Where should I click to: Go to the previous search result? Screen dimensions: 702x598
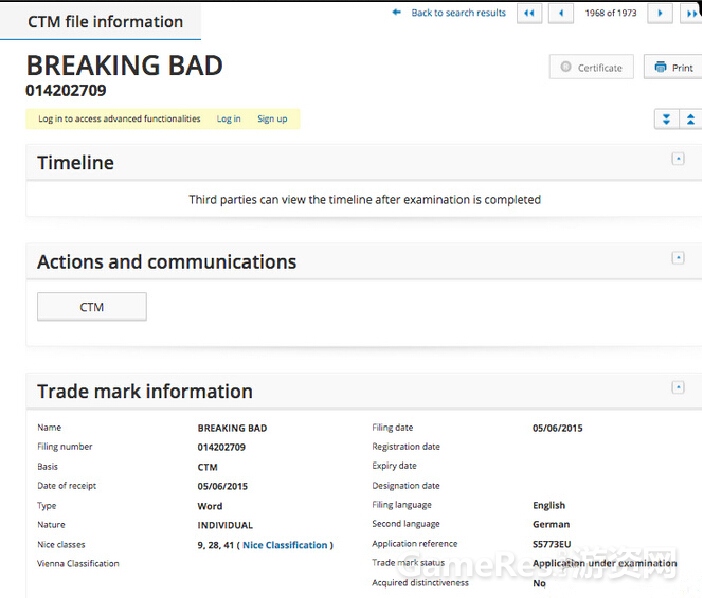(x=561, y=13)
